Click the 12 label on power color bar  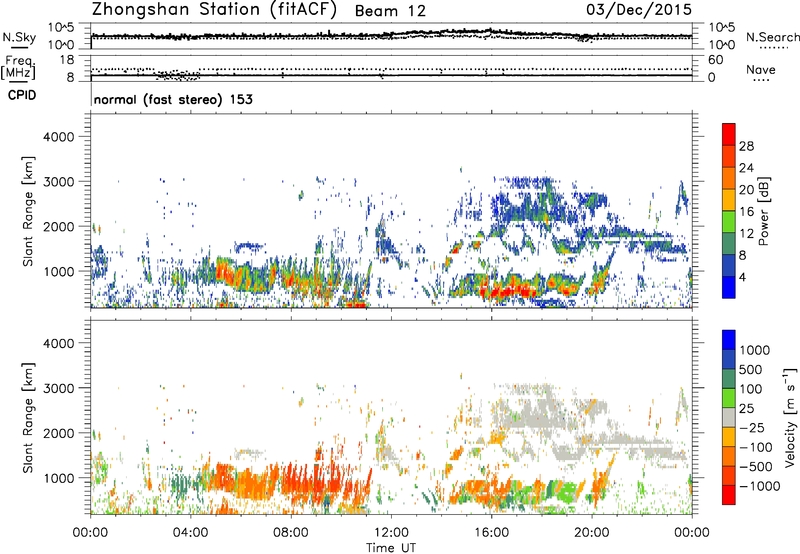(x=746, y=234)
